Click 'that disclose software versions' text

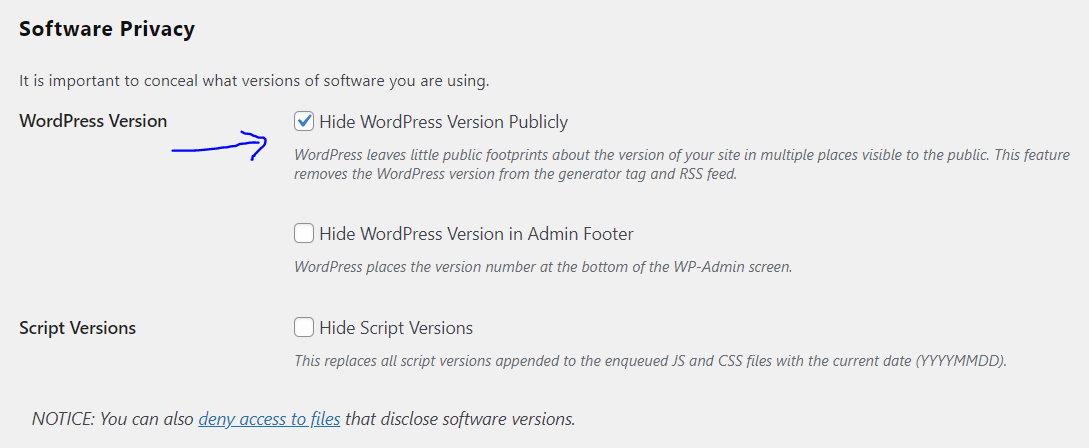[459, 418]
